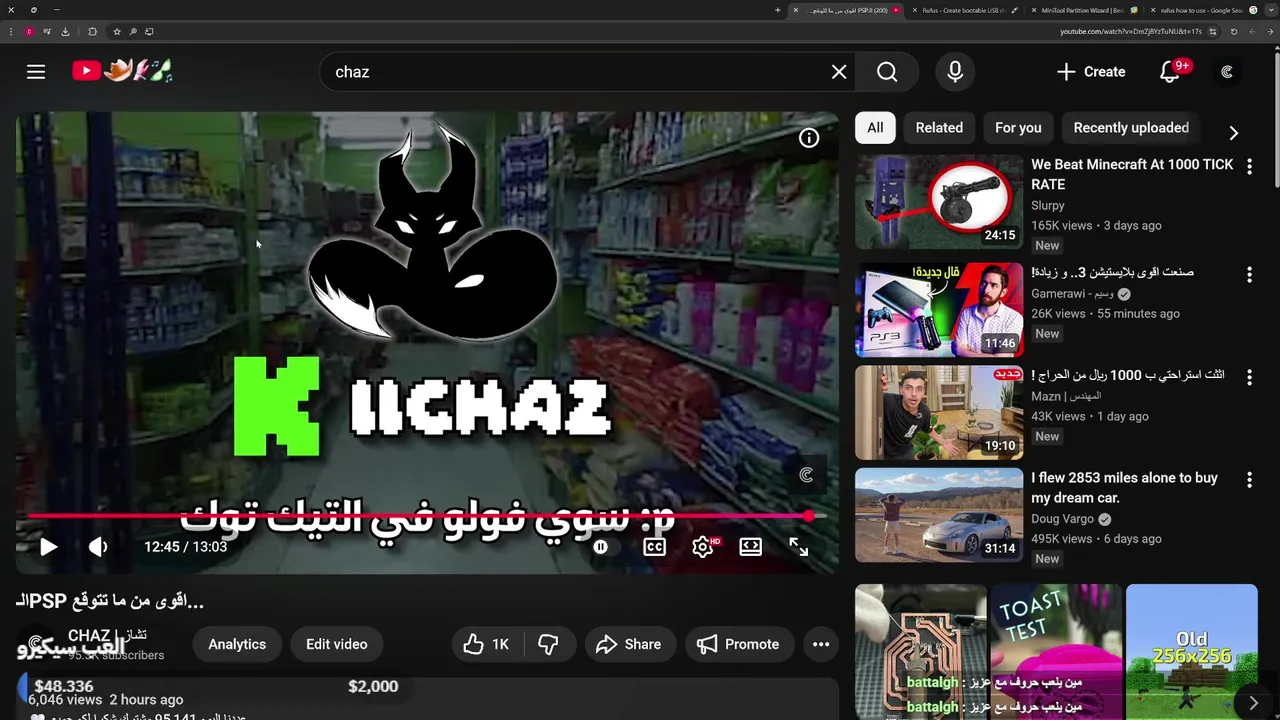The image size is (1280, 720).
Task: Open options for the Doug Vargo video
Action: click(x=1249, y=480)
